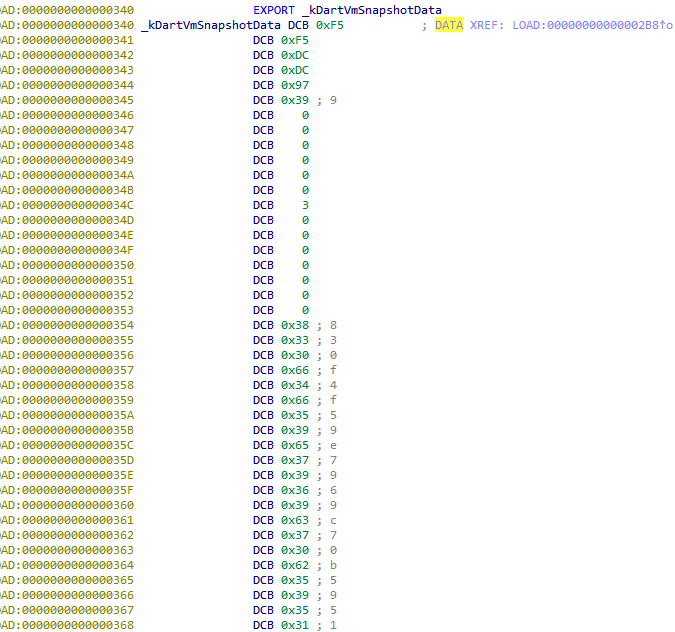Select the 0x38 byte value

click(295, 325)
